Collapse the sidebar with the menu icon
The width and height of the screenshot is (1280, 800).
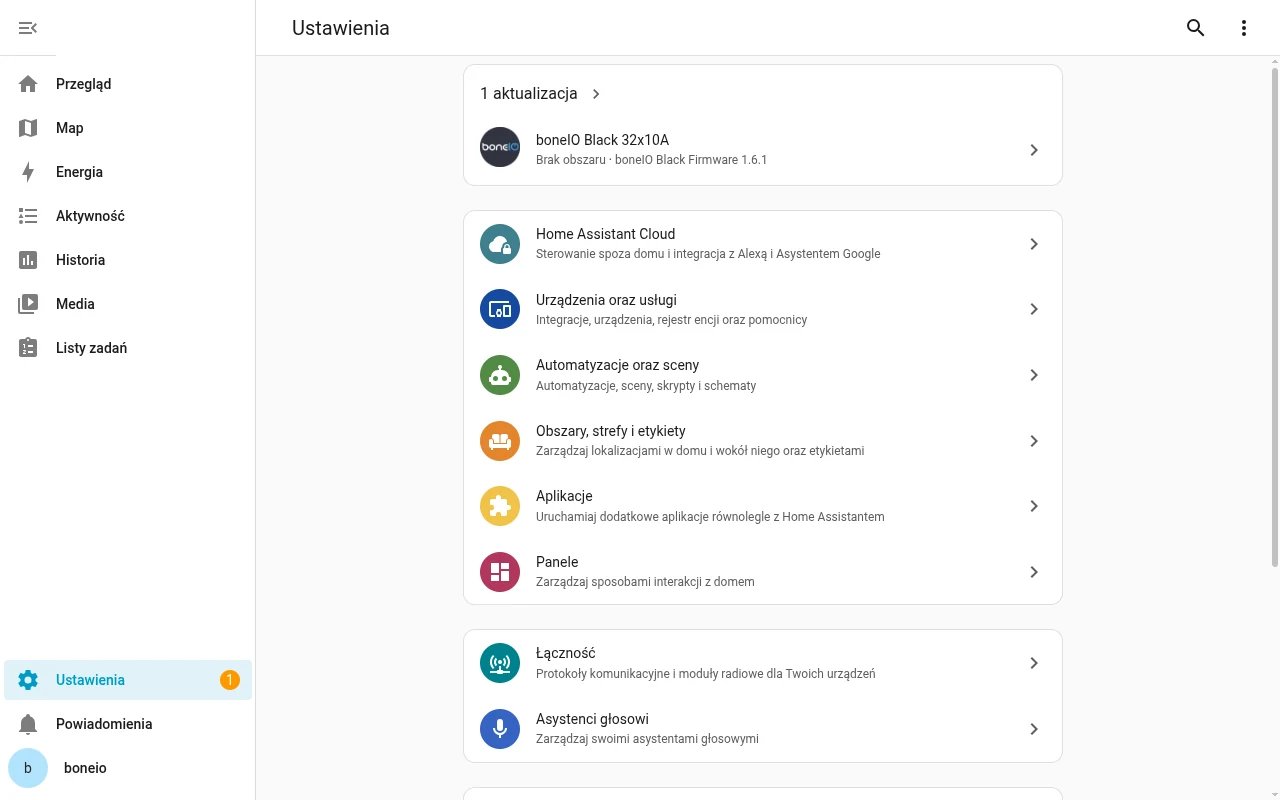[28, 28]
